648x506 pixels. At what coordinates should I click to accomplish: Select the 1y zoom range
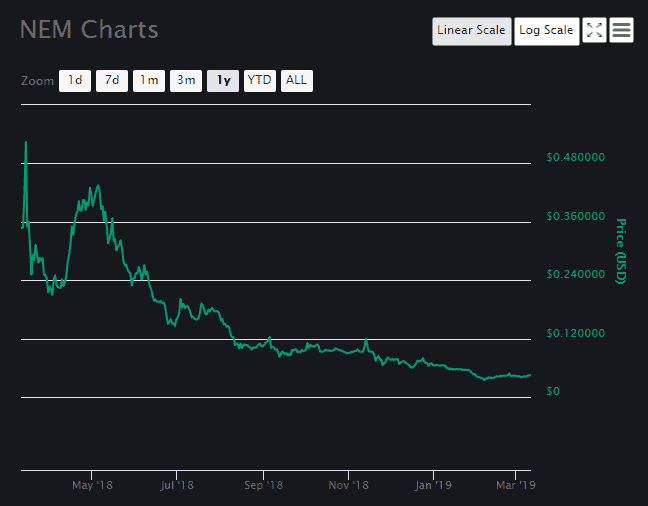pyautogui.click(x=223, y=81)
